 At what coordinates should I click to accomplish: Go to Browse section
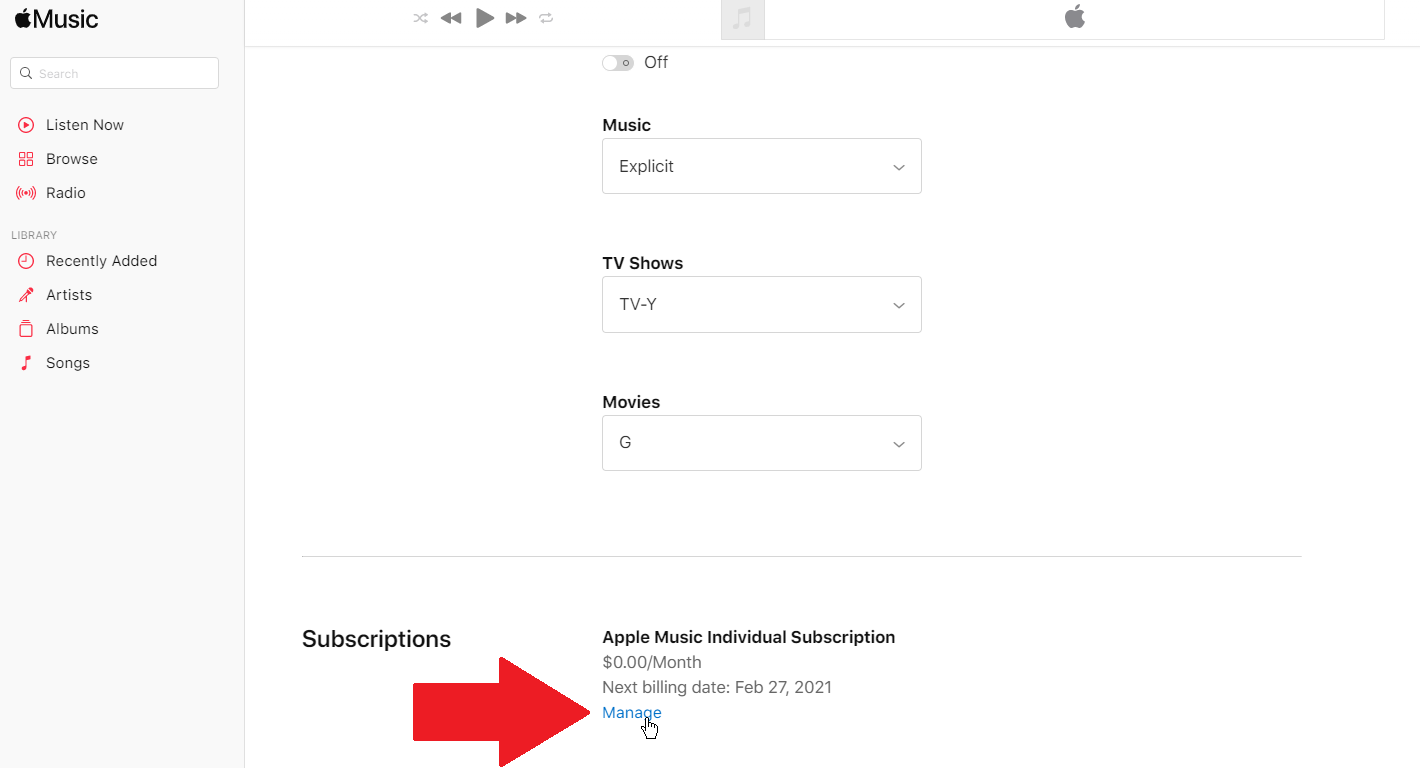[x=72, y=159]
